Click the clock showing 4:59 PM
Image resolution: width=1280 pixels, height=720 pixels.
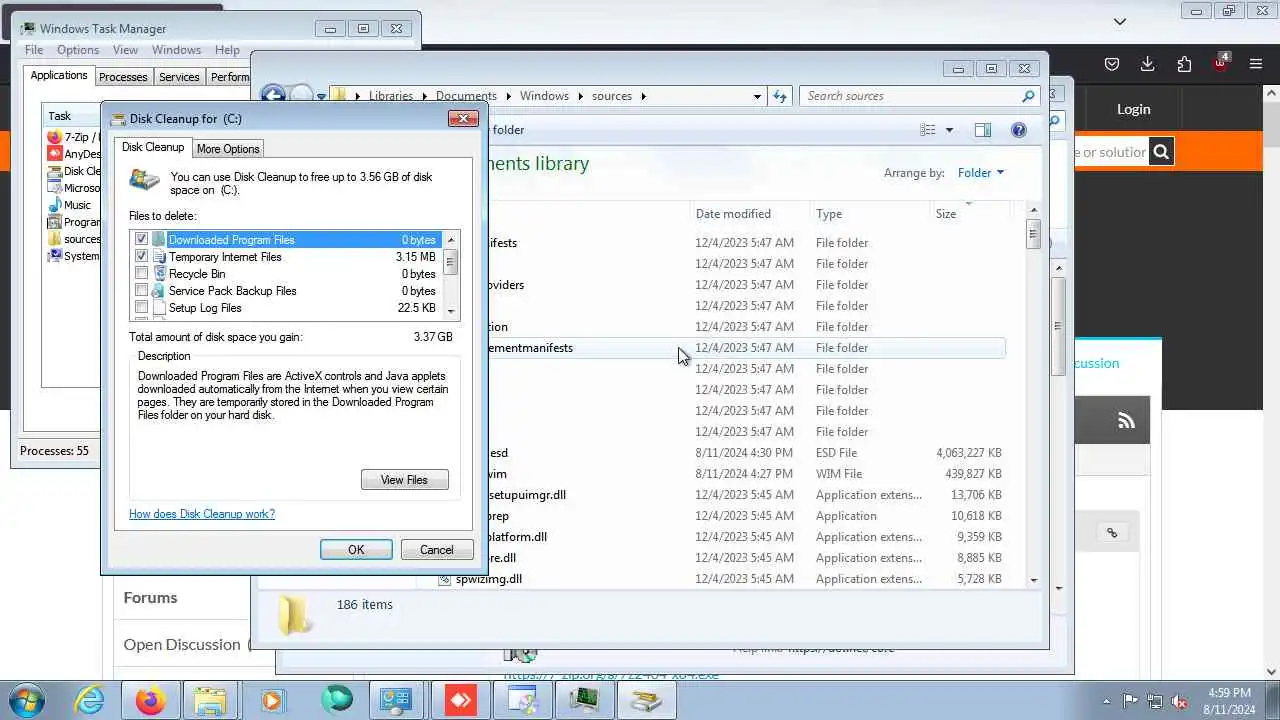pos(1229,693)
